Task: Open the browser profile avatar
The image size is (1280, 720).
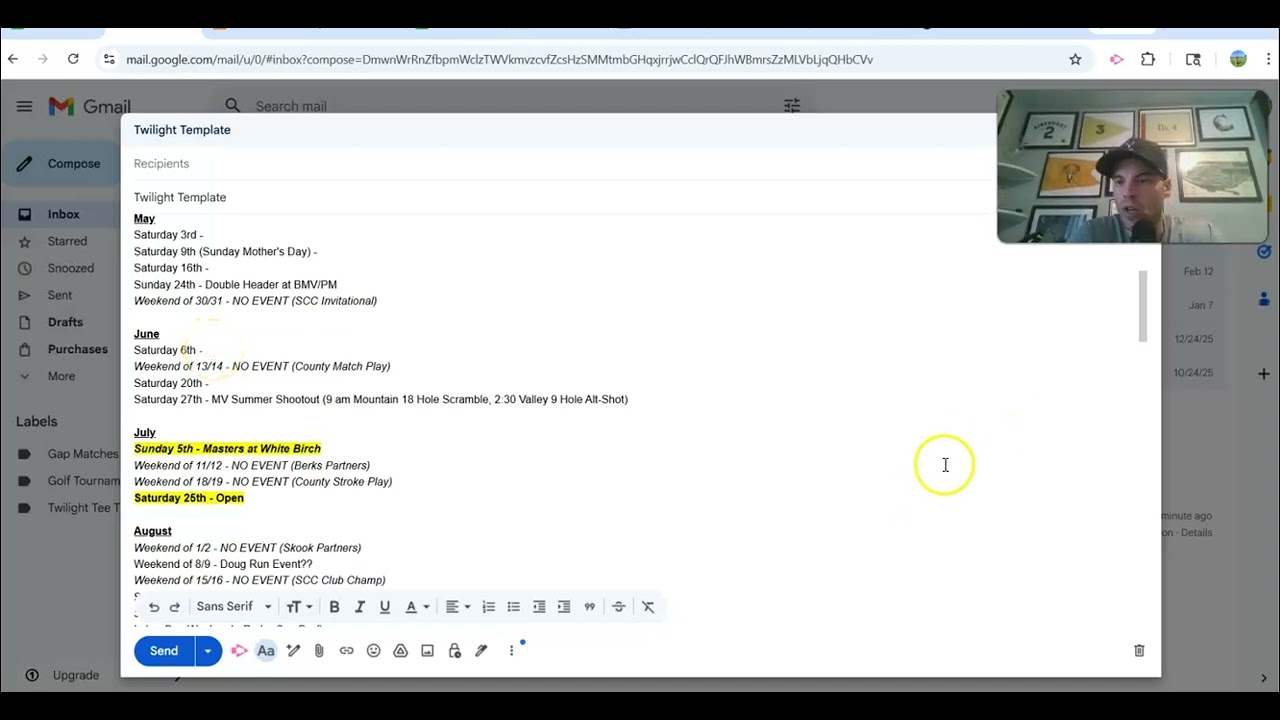Action: (x=1238, y=60)
